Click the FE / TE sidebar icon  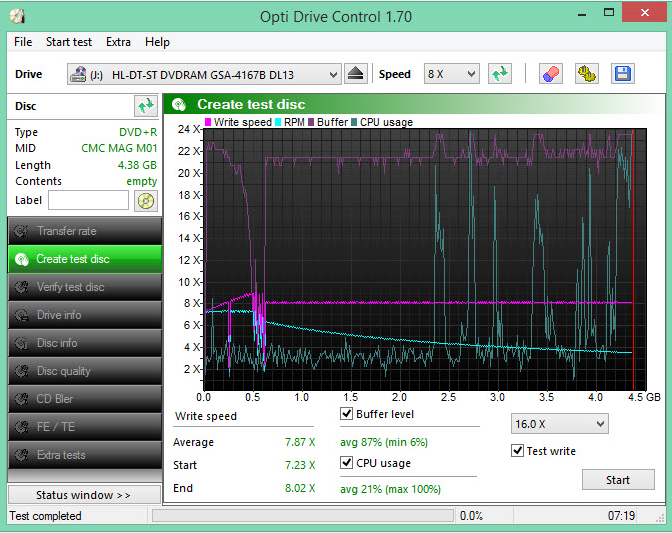tap(21, 427)
